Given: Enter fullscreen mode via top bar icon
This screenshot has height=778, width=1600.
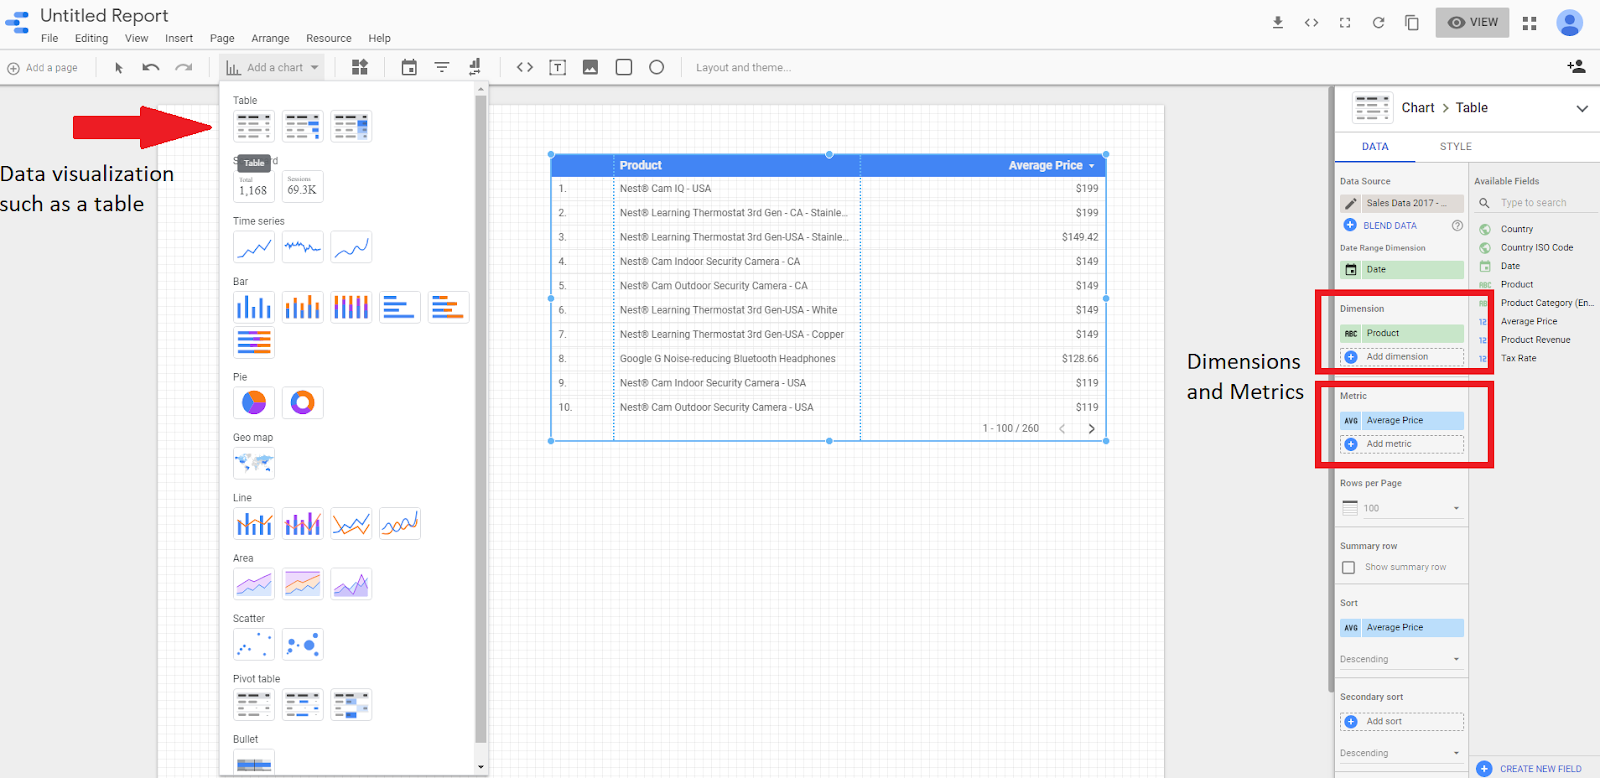Looking at the screenshot, I should 1345,22.
